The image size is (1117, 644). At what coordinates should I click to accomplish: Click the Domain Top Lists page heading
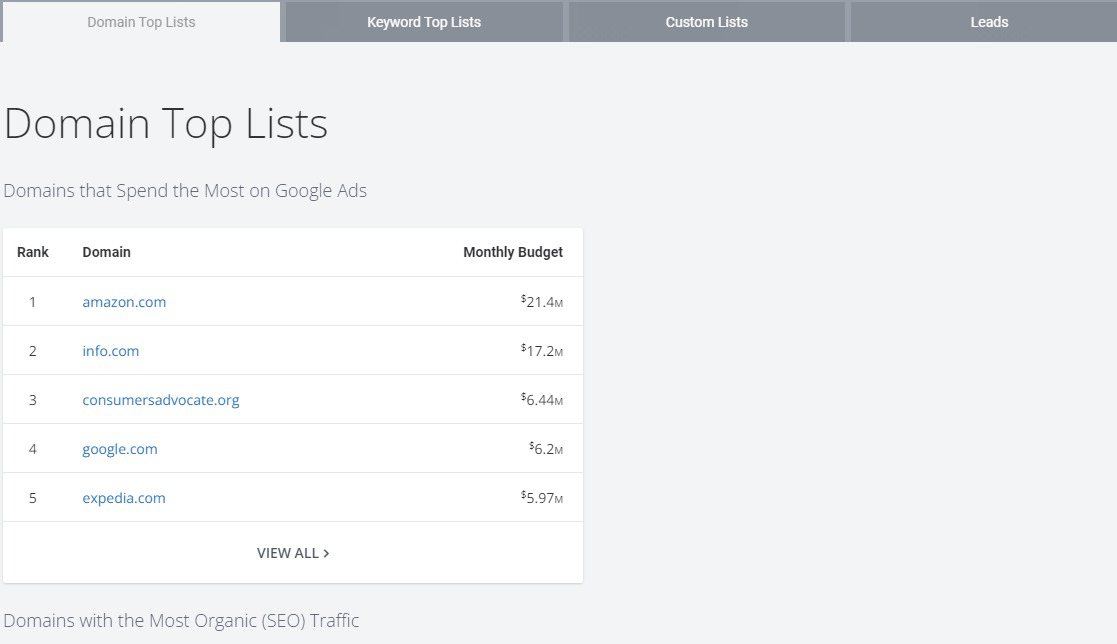click(166, 124)
